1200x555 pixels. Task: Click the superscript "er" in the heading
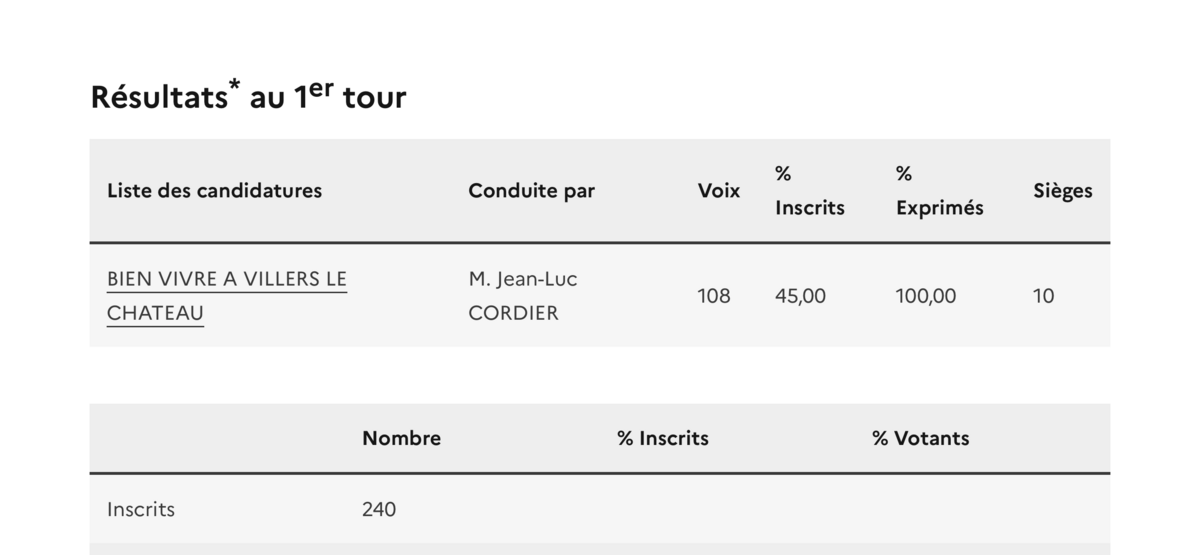coord(320,88)
